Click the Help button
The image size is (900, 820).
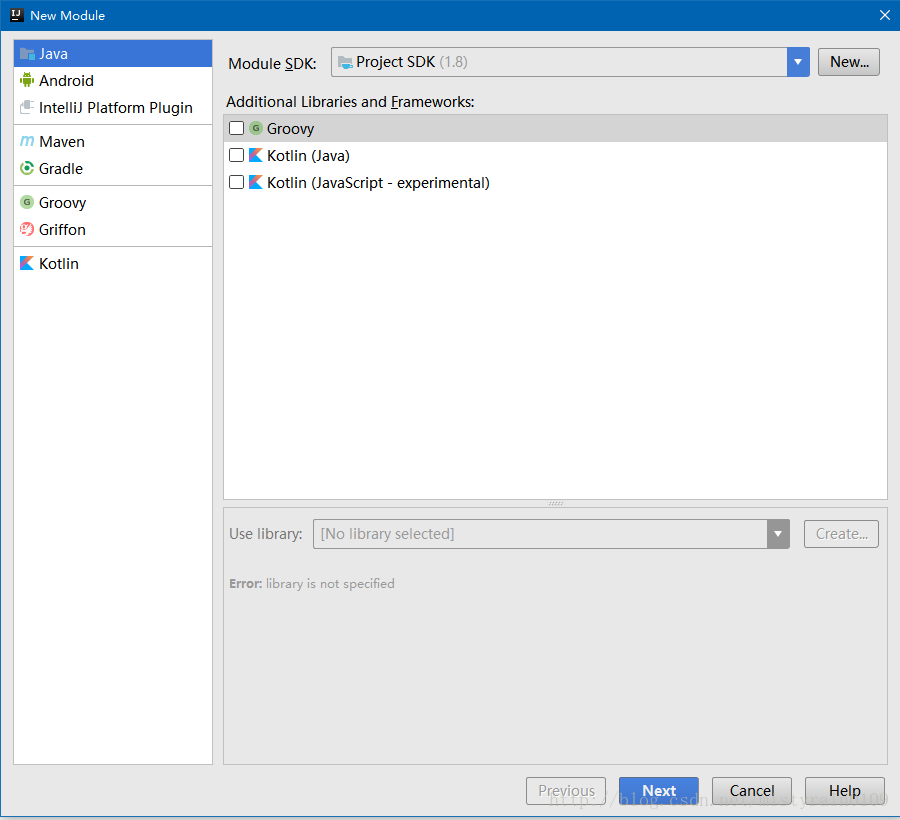[844, 791]
